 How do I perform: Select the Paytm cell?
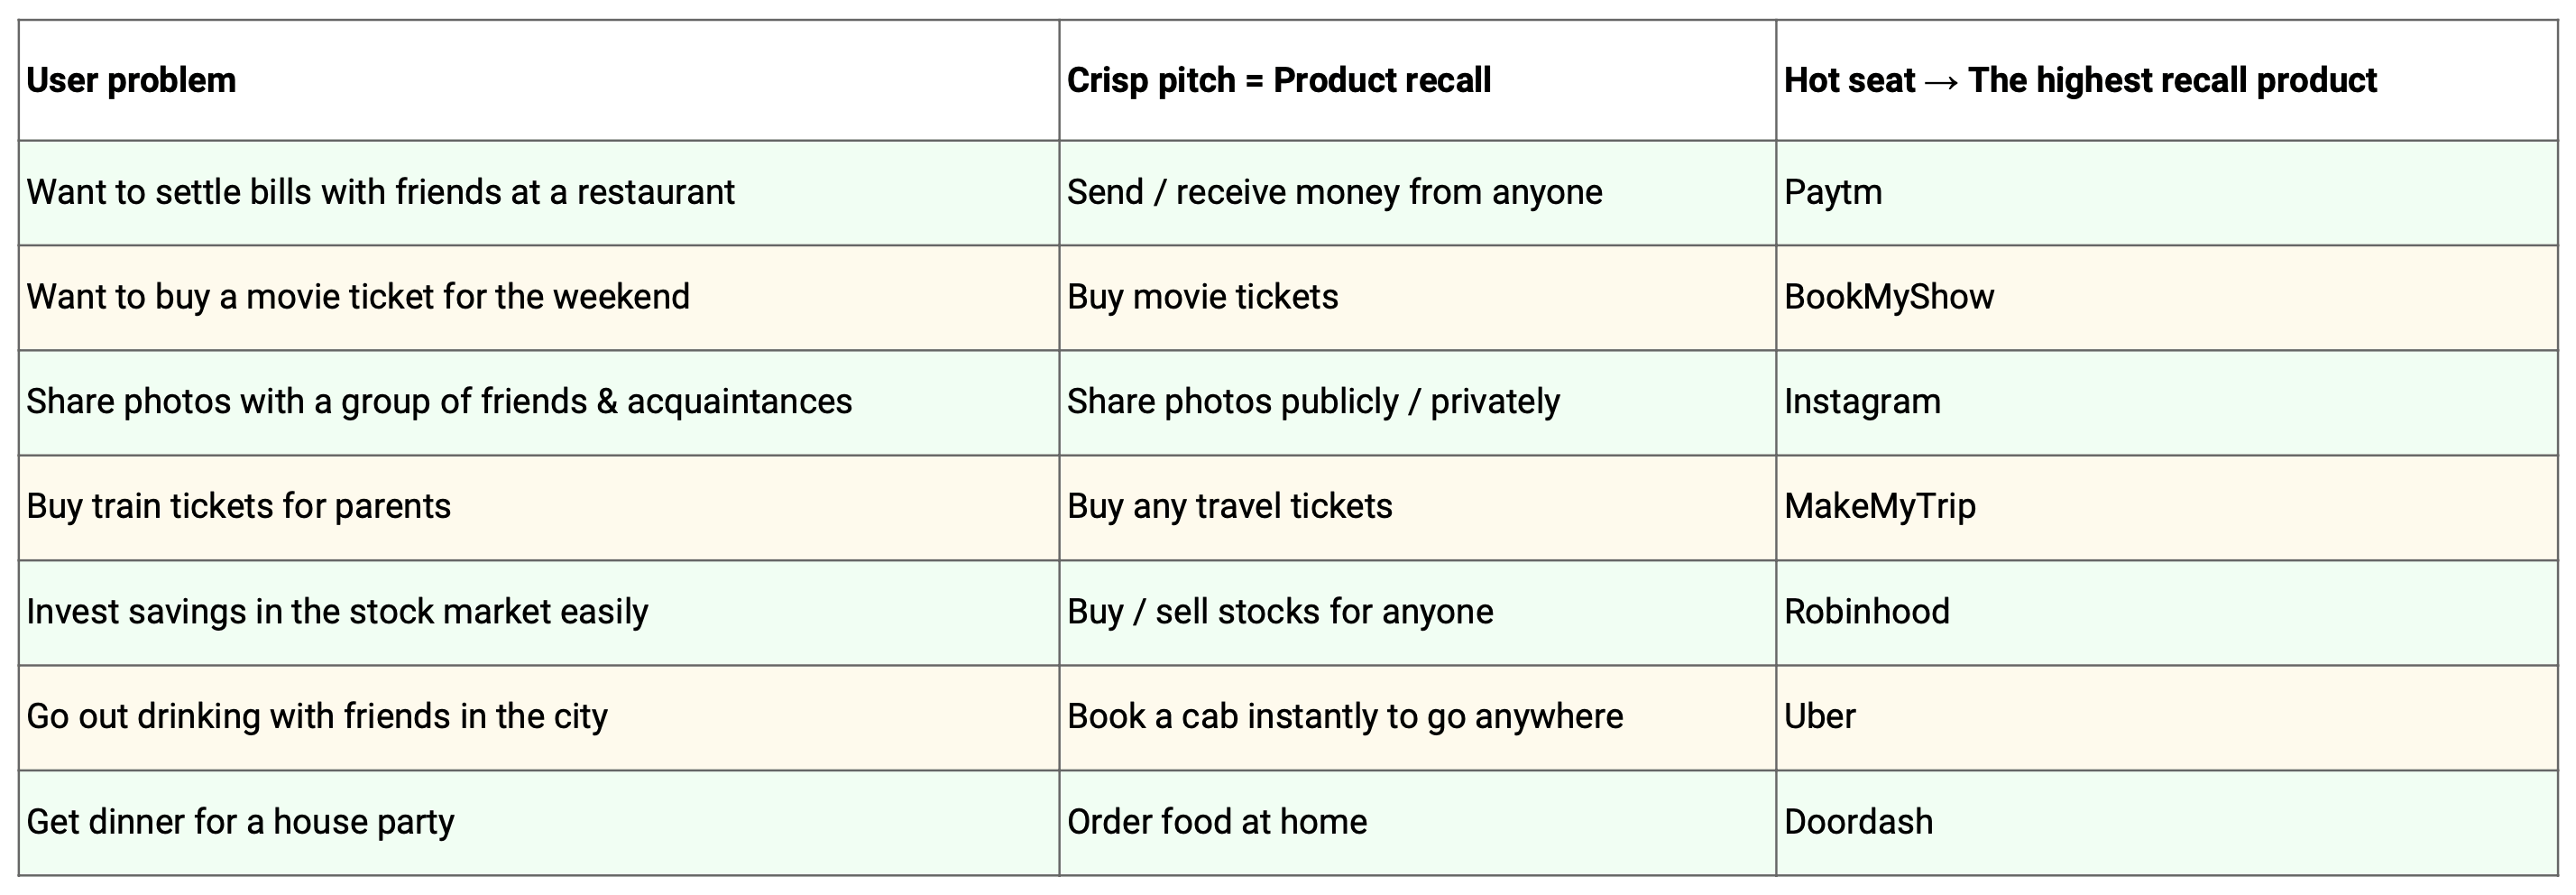point(2166,193)
